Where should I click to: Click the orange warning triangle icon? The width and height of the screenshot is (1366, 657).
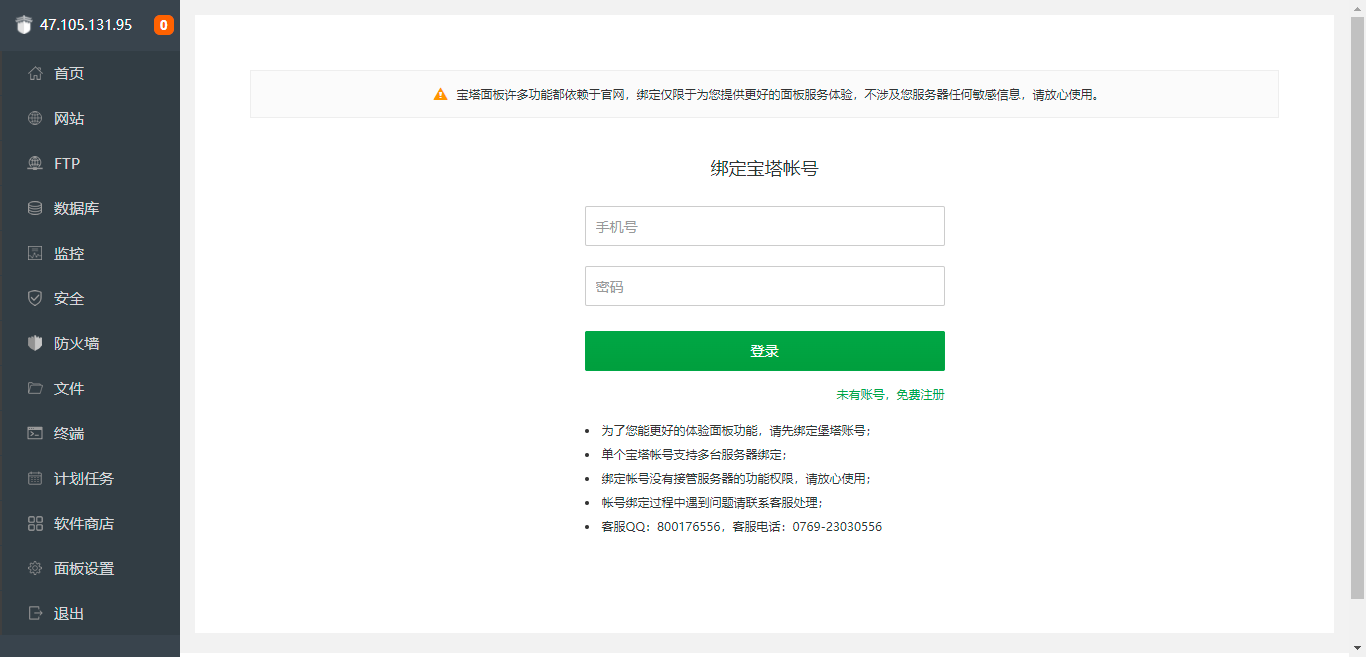point(440,94)
